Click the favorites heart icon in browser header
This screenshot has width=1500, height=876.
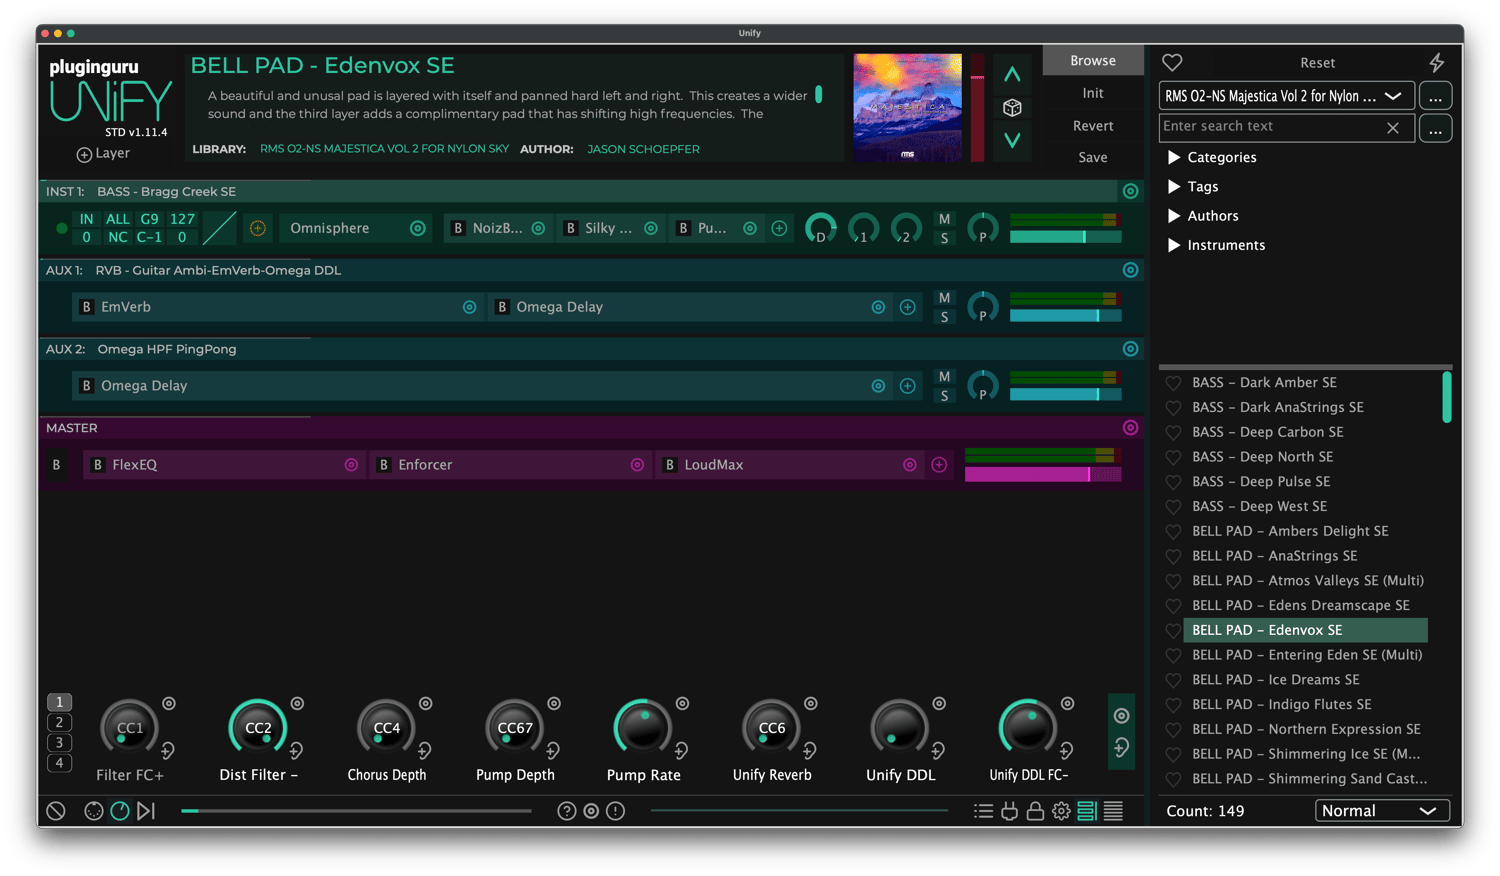tap(1172, 62)
